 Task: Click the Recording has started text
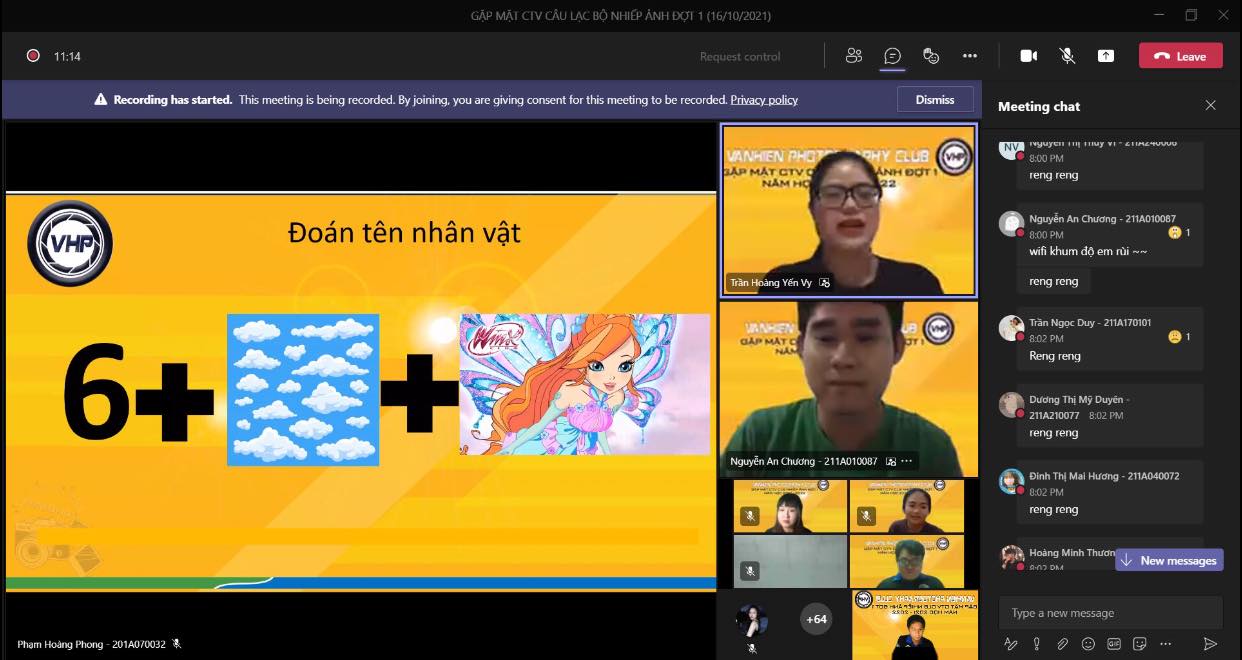[x=172, y=100]
